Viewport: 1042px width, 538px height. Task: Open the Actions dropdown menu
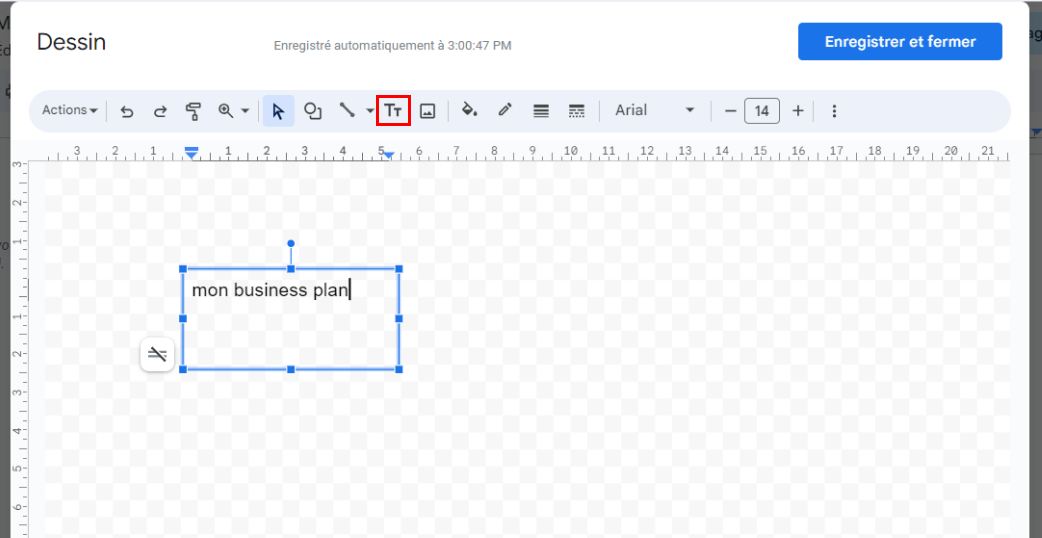coord(70,110)
